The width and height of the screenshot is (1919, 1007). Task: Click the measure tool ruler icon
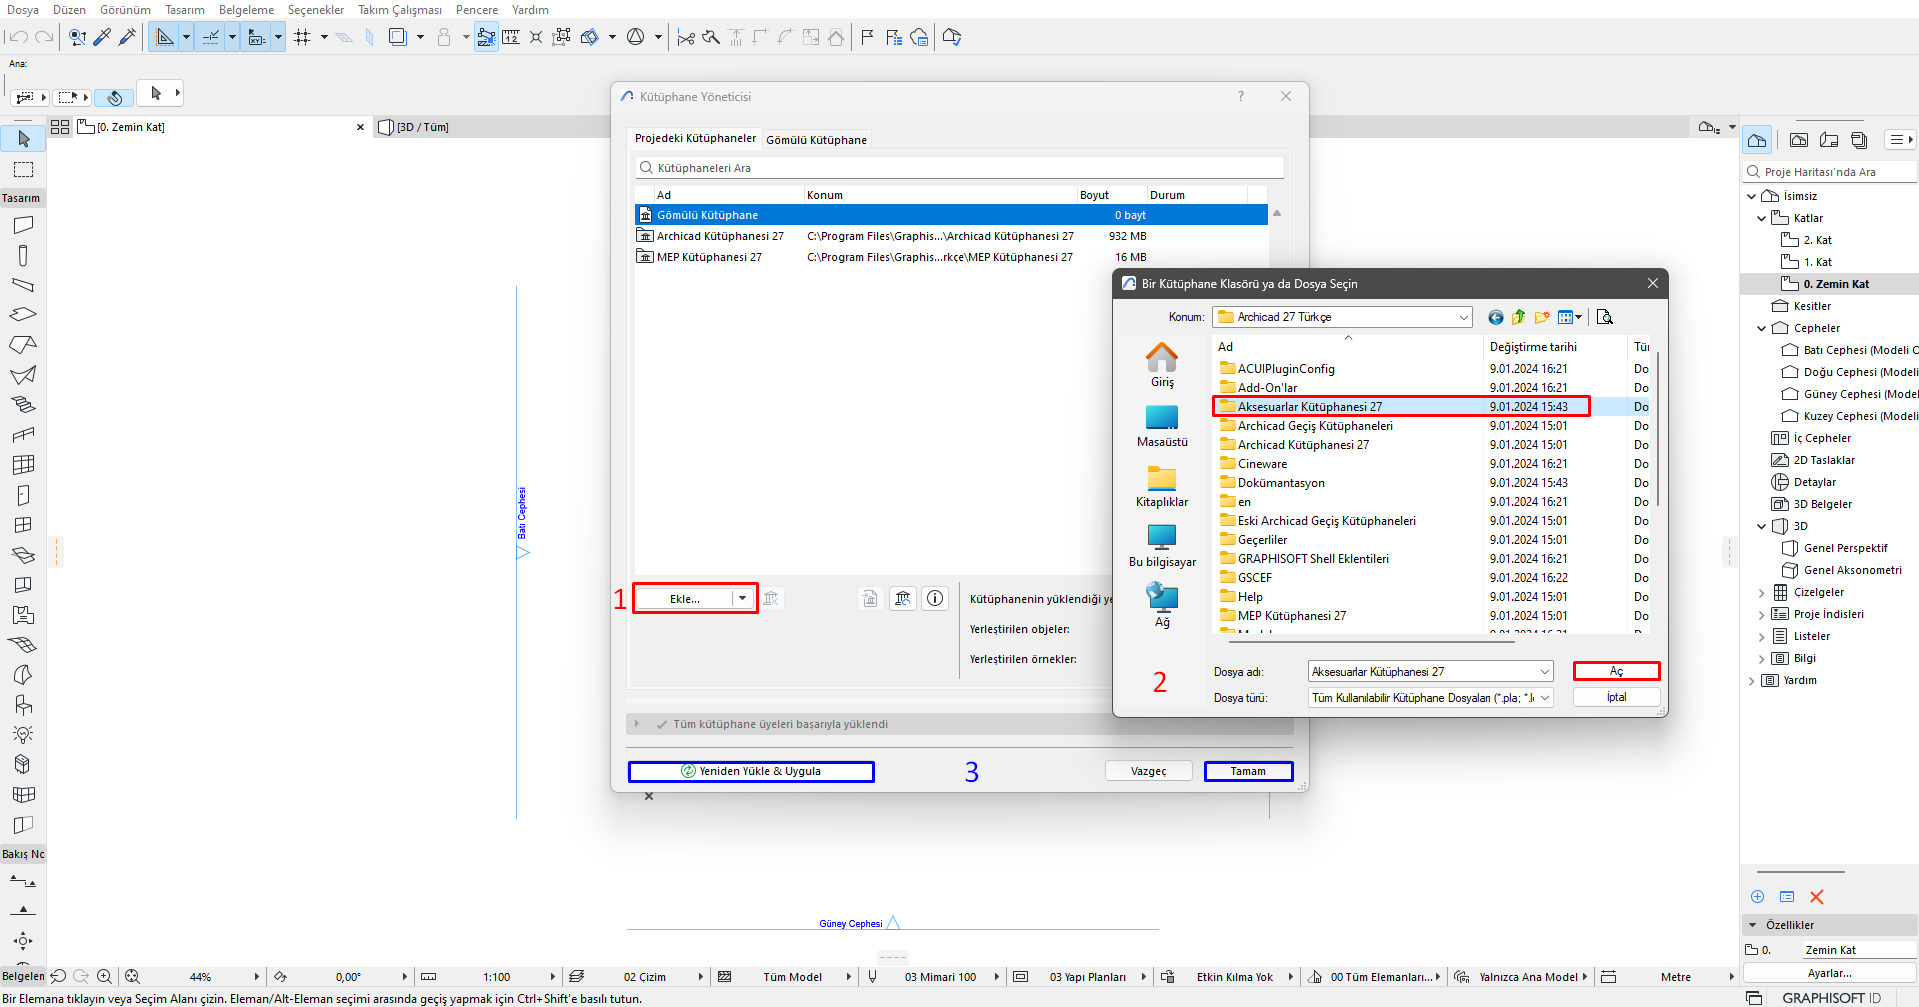[511, 37]
